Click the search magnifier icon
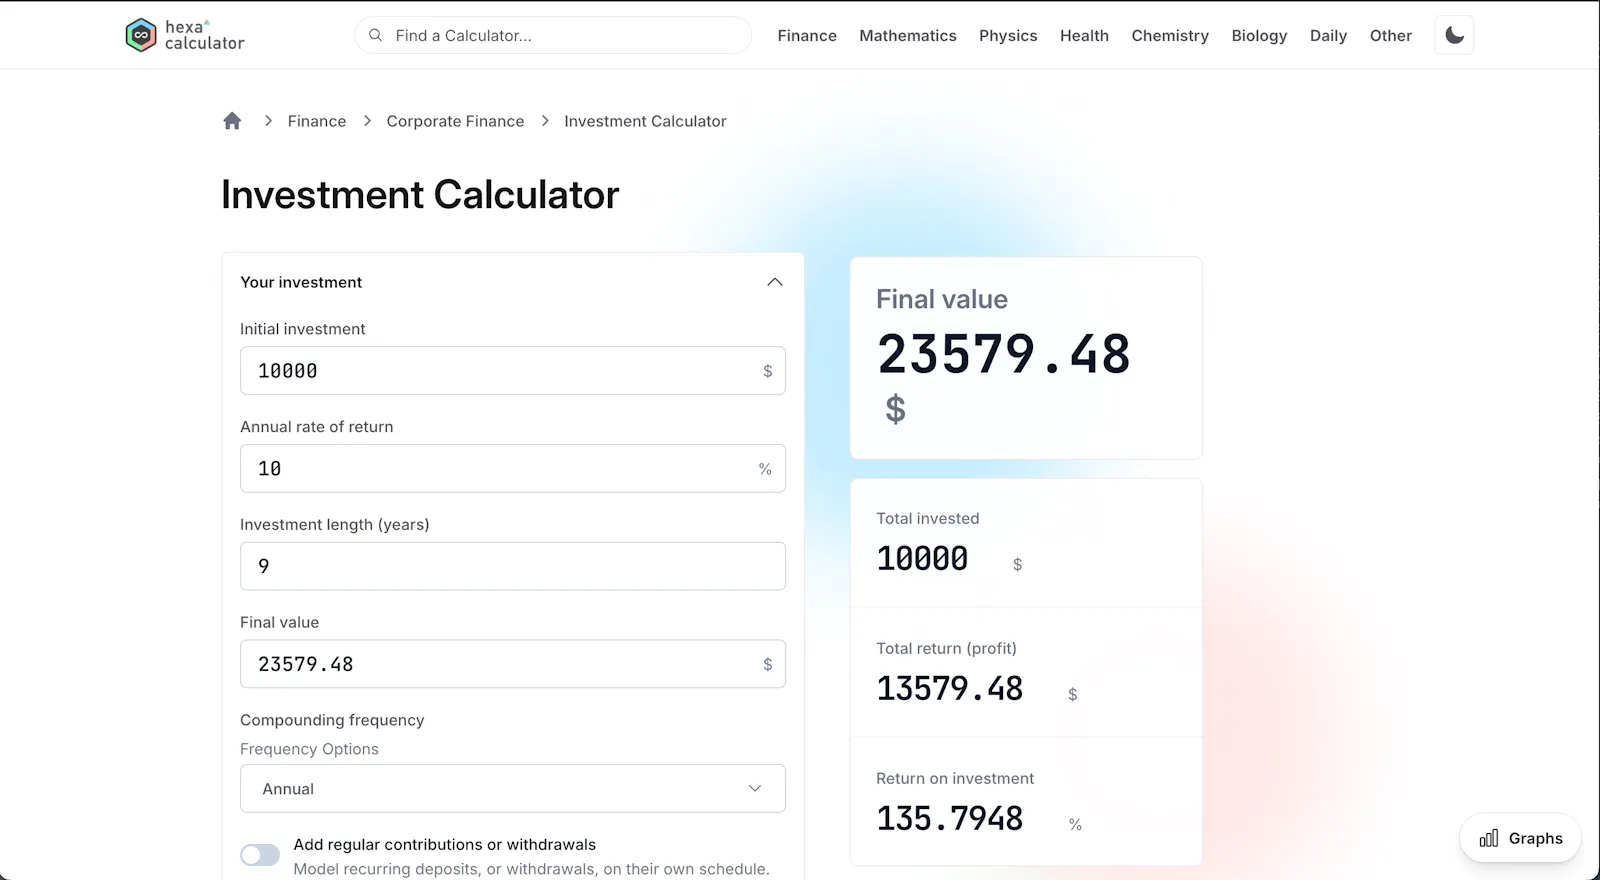This screenshot has width=1600, height=880. tap(376, 35)
